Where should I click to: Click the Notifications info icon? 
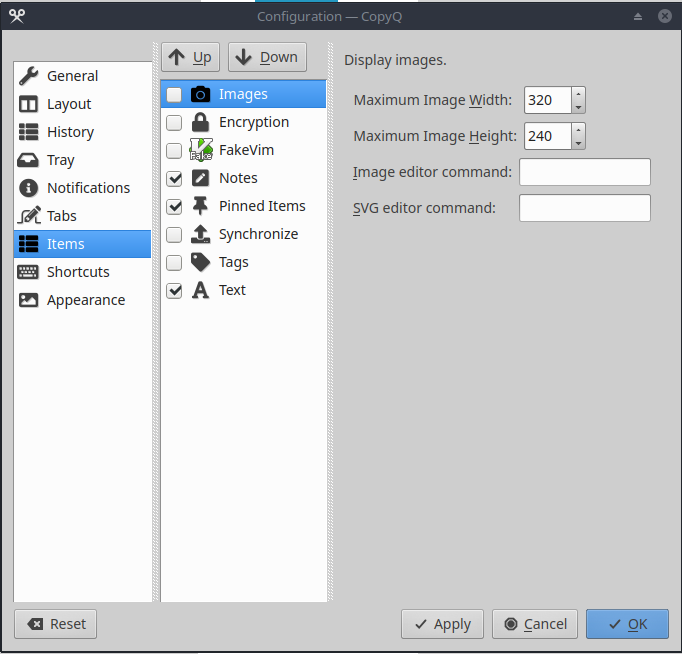point(28,188)
